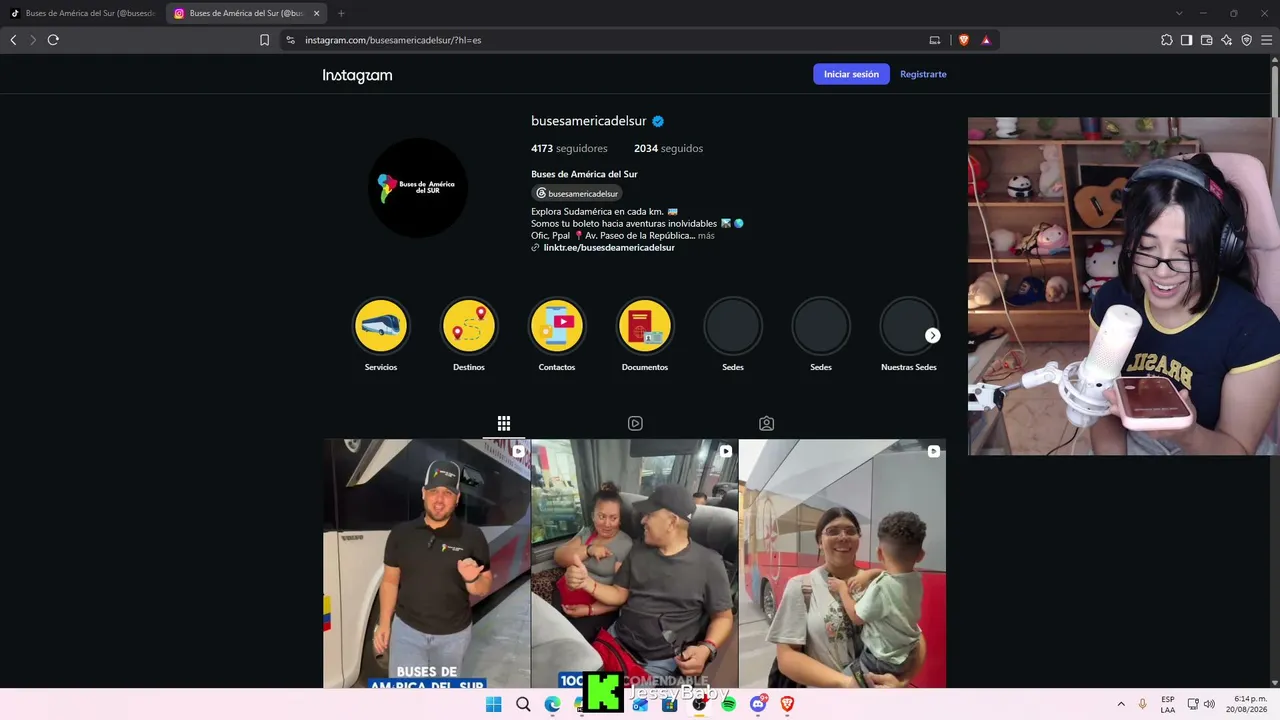Viewport: 1280px width, 720px height.
Task: Open Windows taskbar search
Action: pyautogui.click(x=523, y=704)
